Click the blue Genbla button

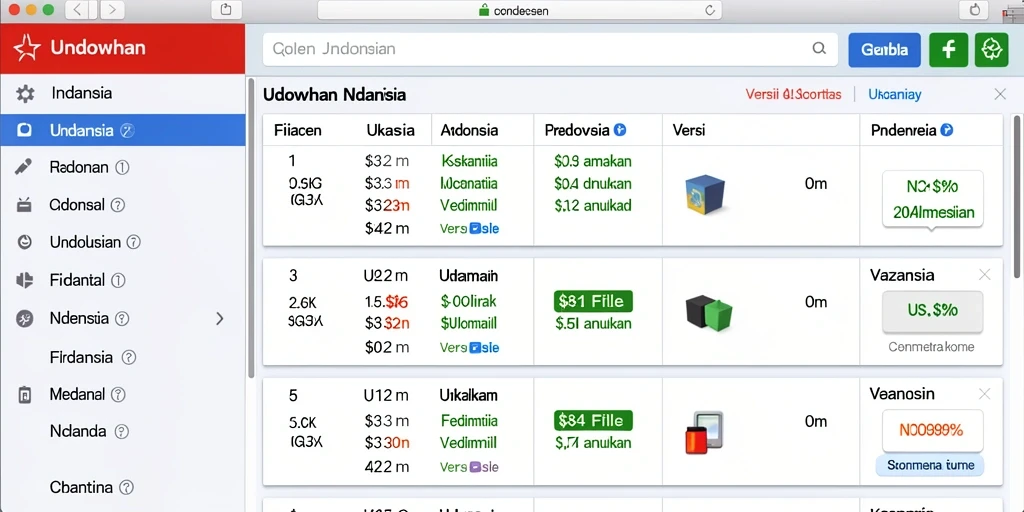pyautogui.click(x=884, y=50)
